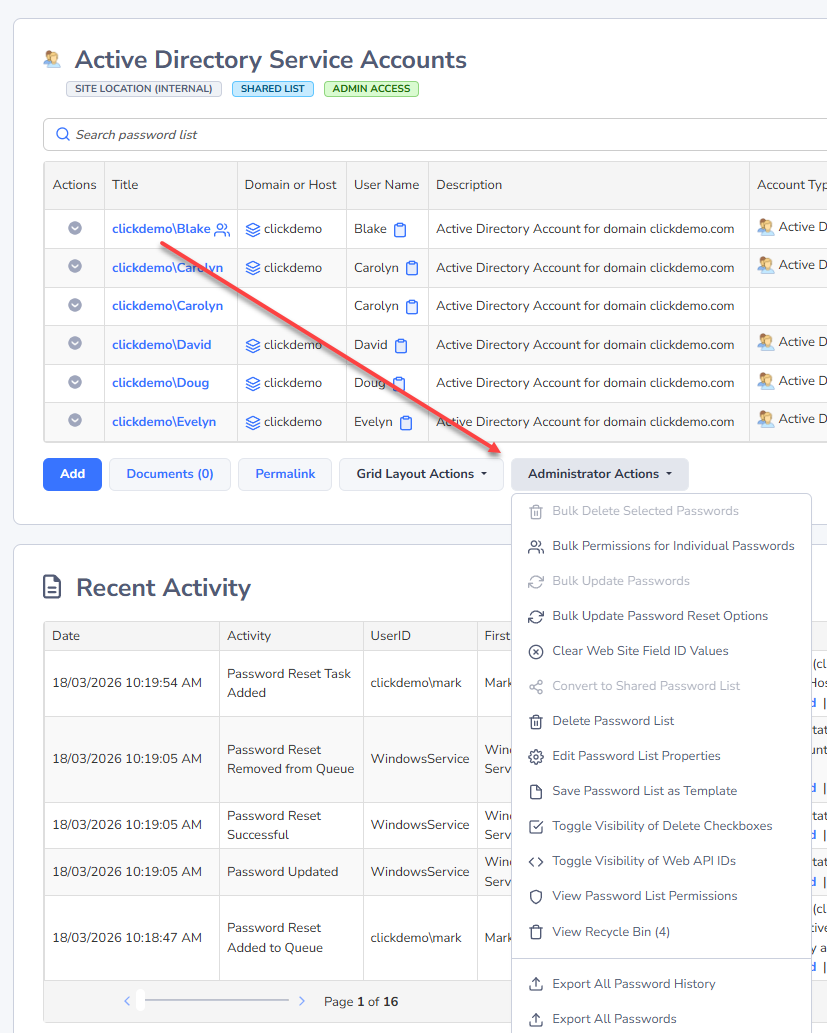Click the shared users icon next to clickdemo\Blake
The image size is (827, 1033).
pyautogui.click(x=222, y=230)
